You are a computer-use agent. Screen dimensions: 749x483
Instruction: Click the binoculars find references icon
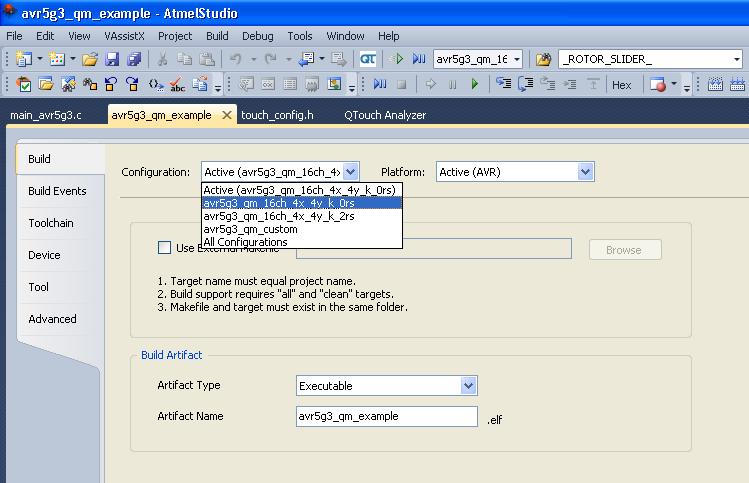tap(90, 85)
